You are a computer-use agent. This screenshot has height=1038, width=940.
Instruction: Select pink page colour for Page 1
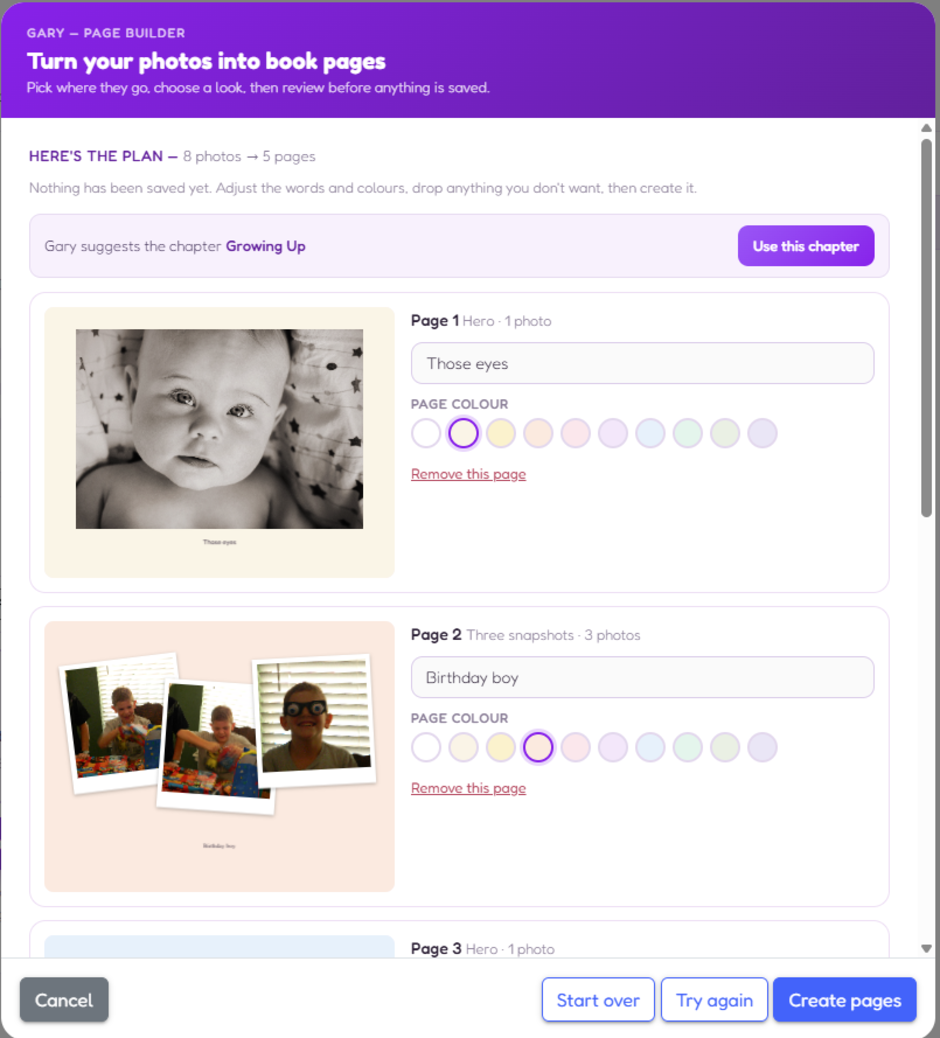575,434
